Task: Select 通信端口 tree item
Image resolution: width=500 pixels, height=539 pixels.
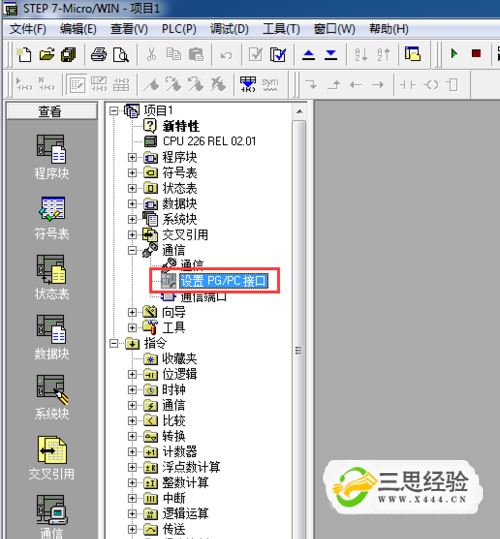Action: [x=204, y=297]
